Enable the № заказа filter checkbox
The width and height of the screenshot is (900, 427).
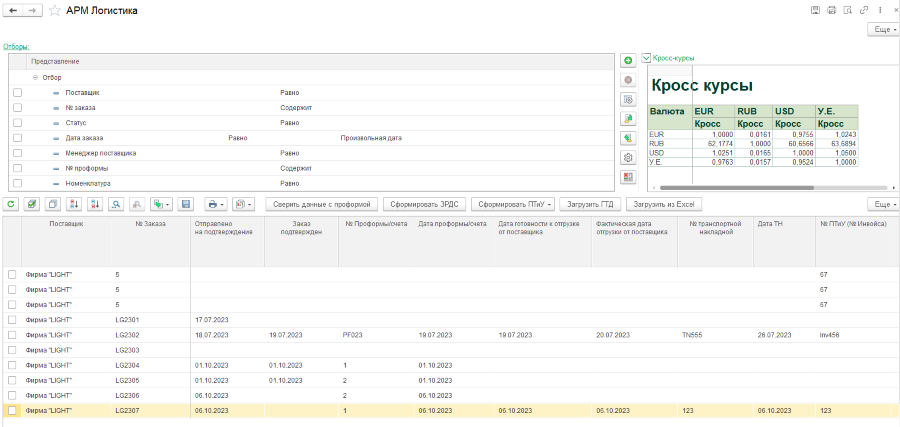tap(18, 107)
